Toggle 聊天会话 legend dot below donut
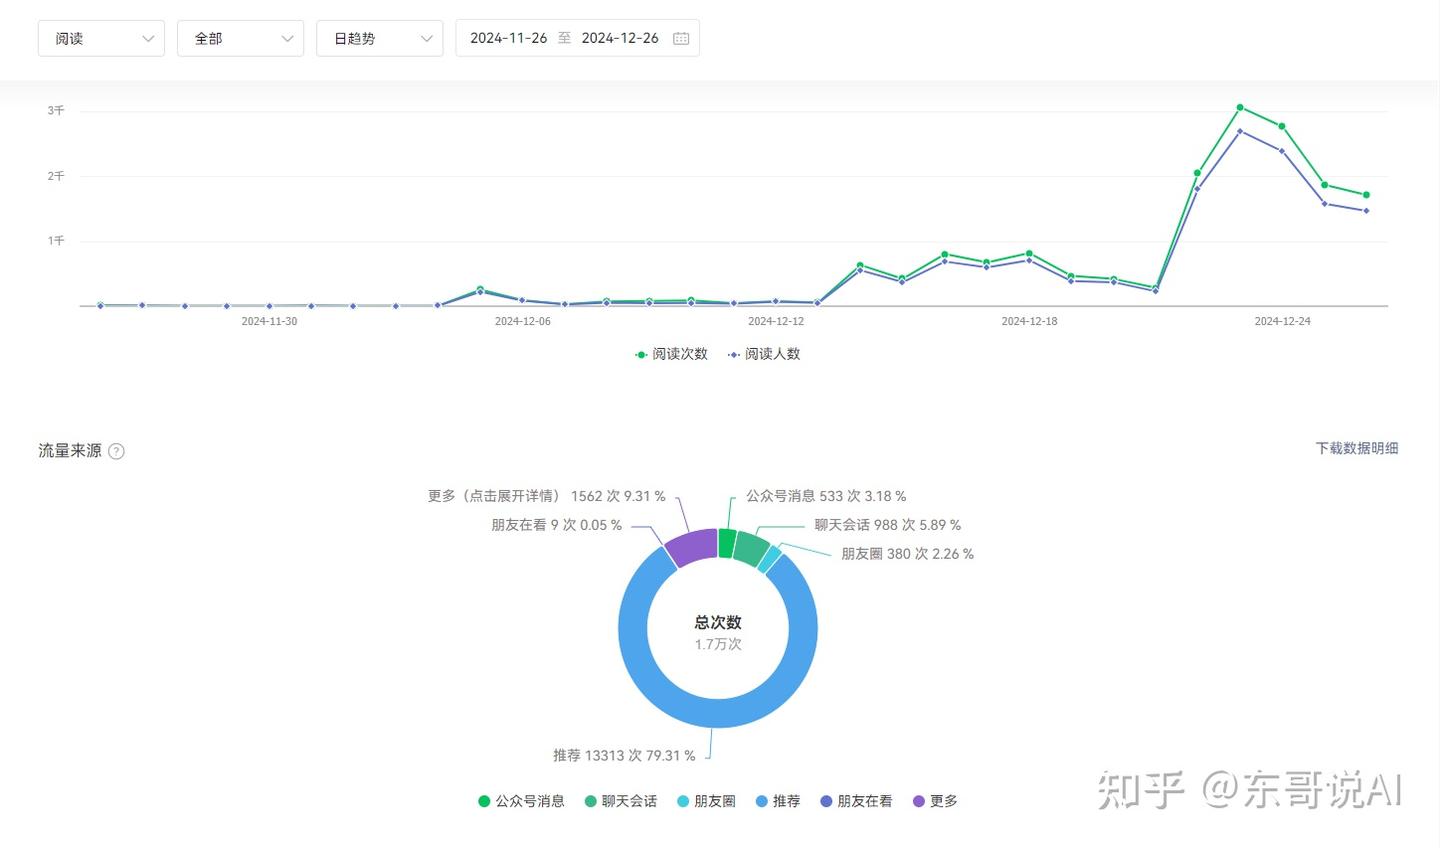Screen dimensions: 1440x848 [x=591, y=801]
